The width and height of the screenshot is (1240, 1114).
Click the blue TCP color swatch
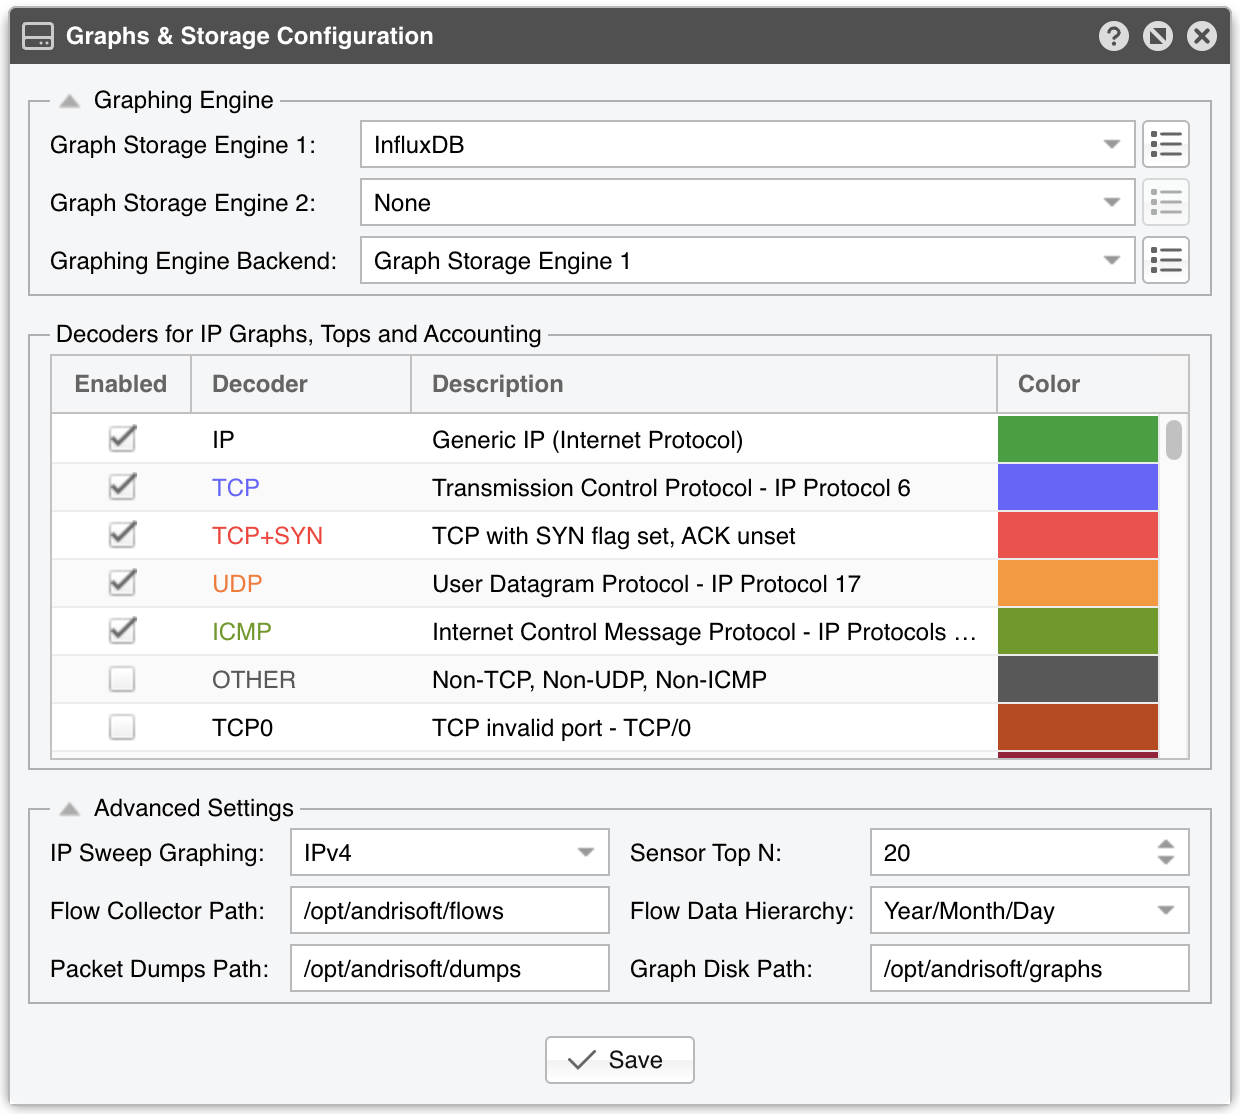(x=1078, y=487)
